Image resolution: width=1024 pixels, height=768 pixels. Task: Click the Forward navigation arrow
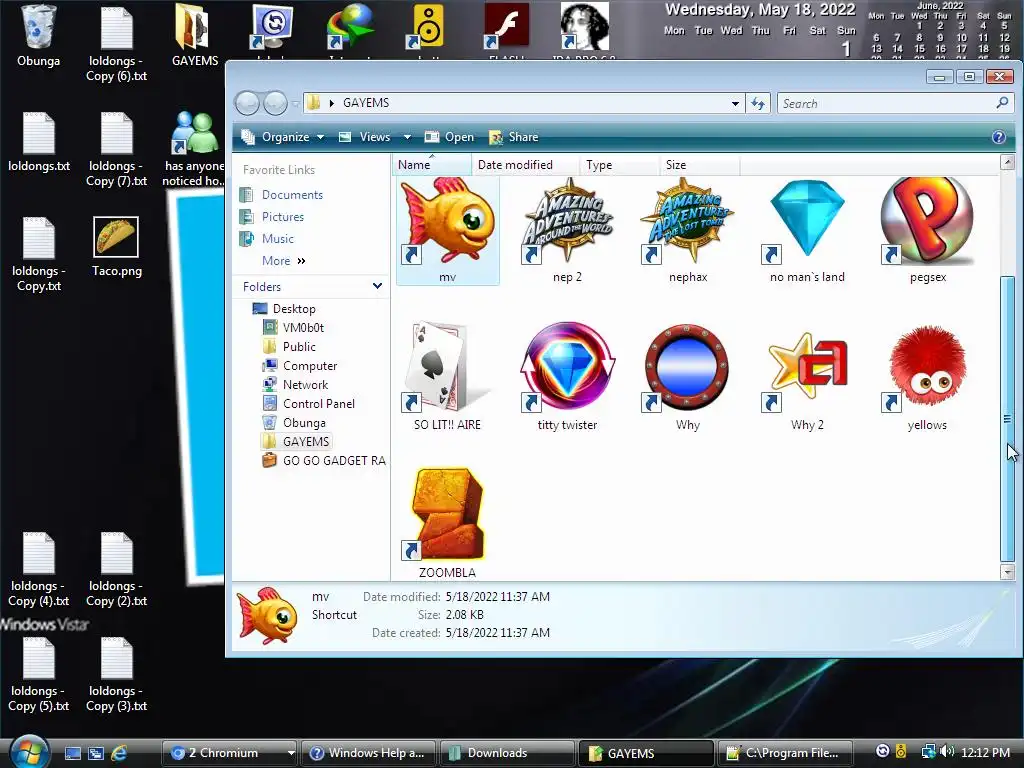(x=275, y=103)
